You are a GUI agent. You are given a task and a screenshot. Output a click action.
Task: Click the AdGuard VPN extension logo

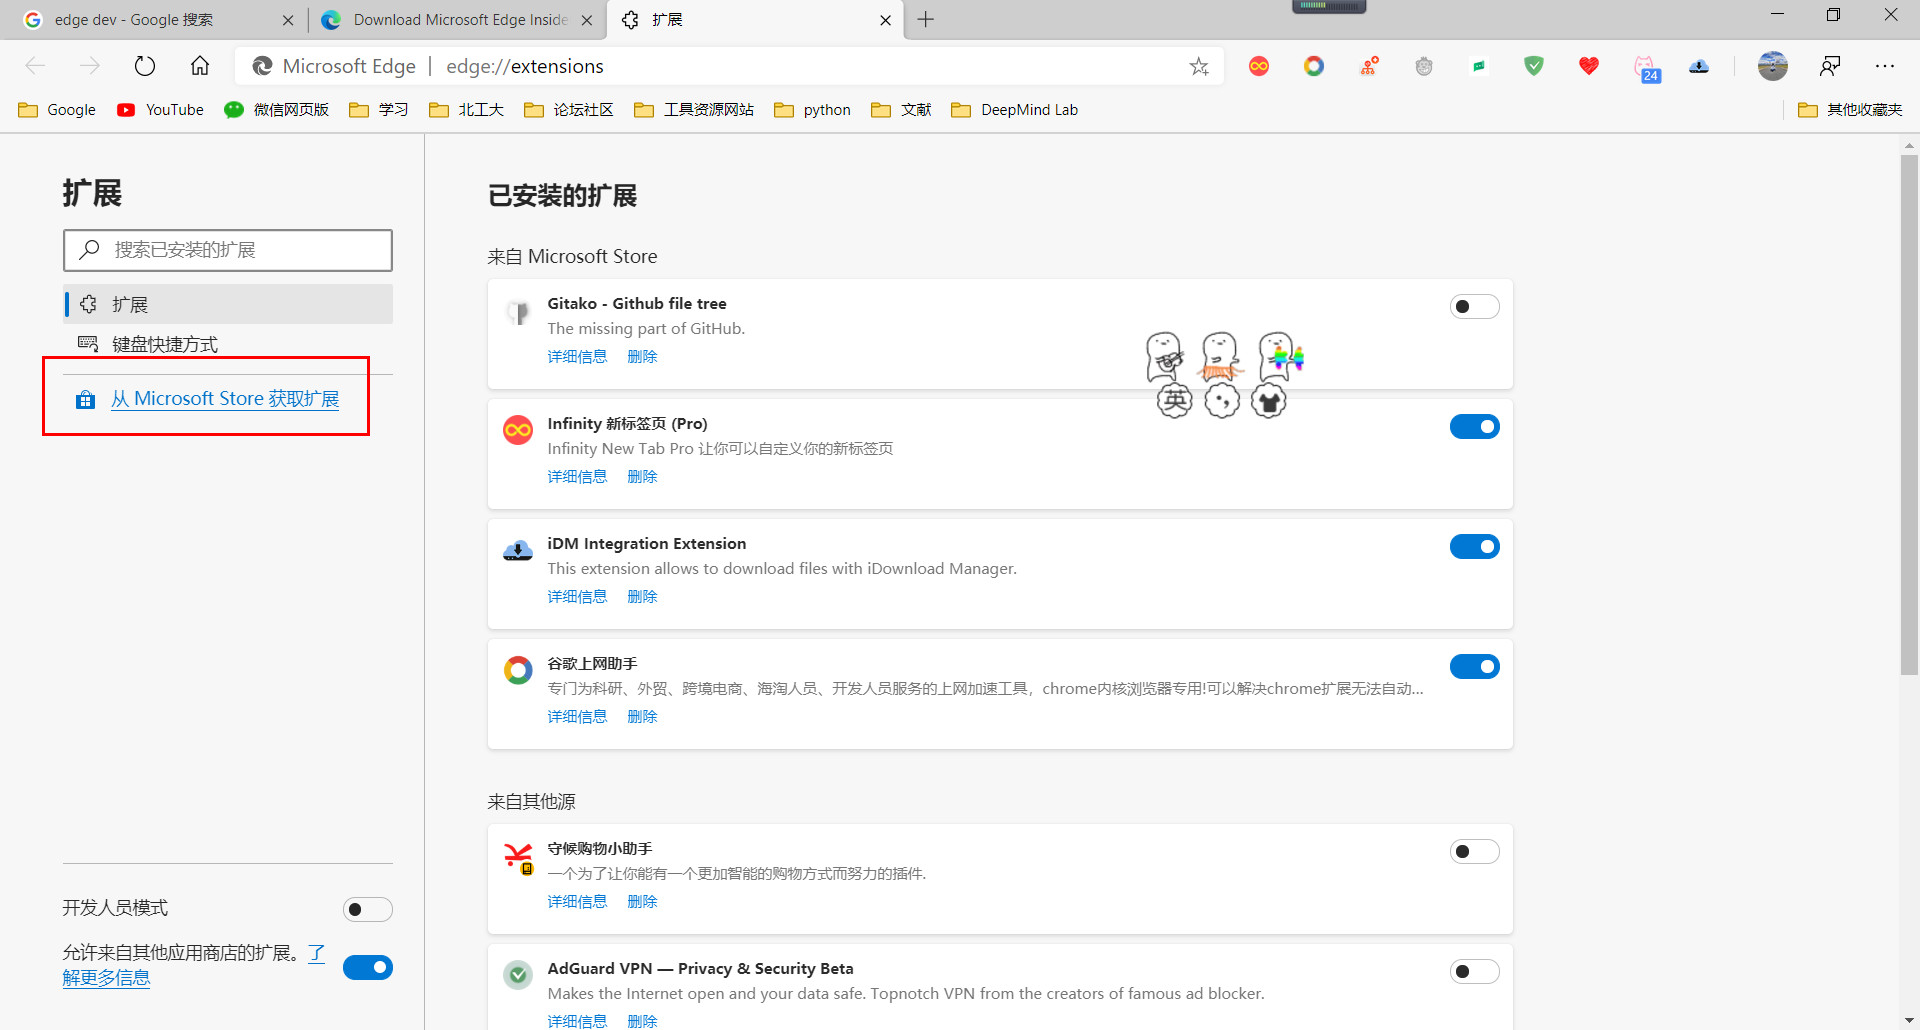(518, 974)
